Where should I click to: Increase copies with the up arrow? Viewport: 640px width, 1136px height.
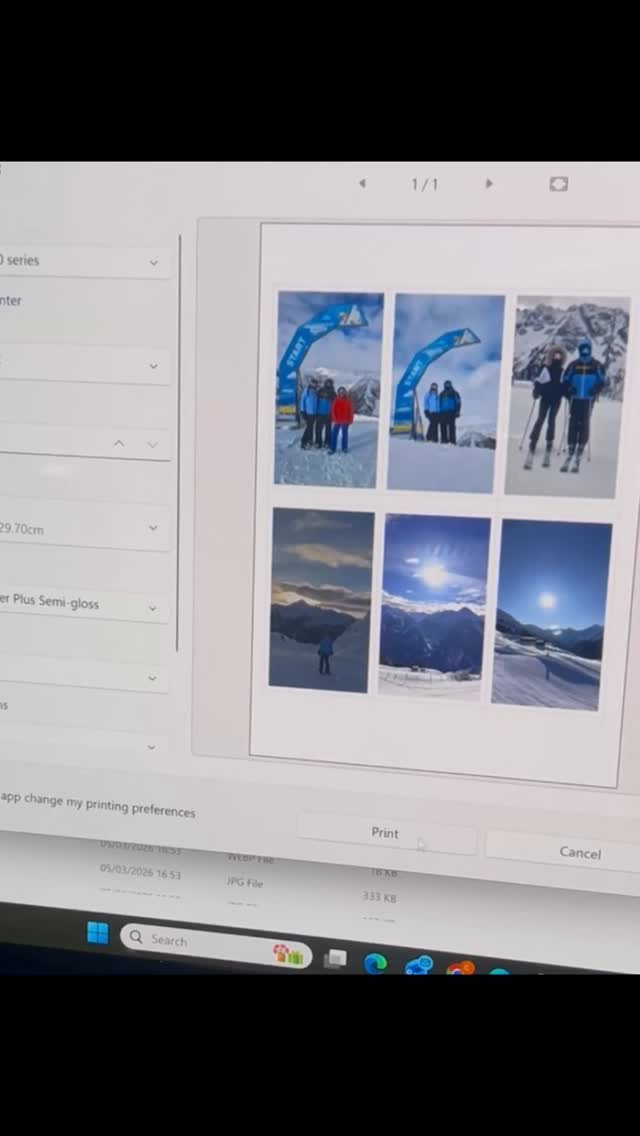tap(119, 443)
